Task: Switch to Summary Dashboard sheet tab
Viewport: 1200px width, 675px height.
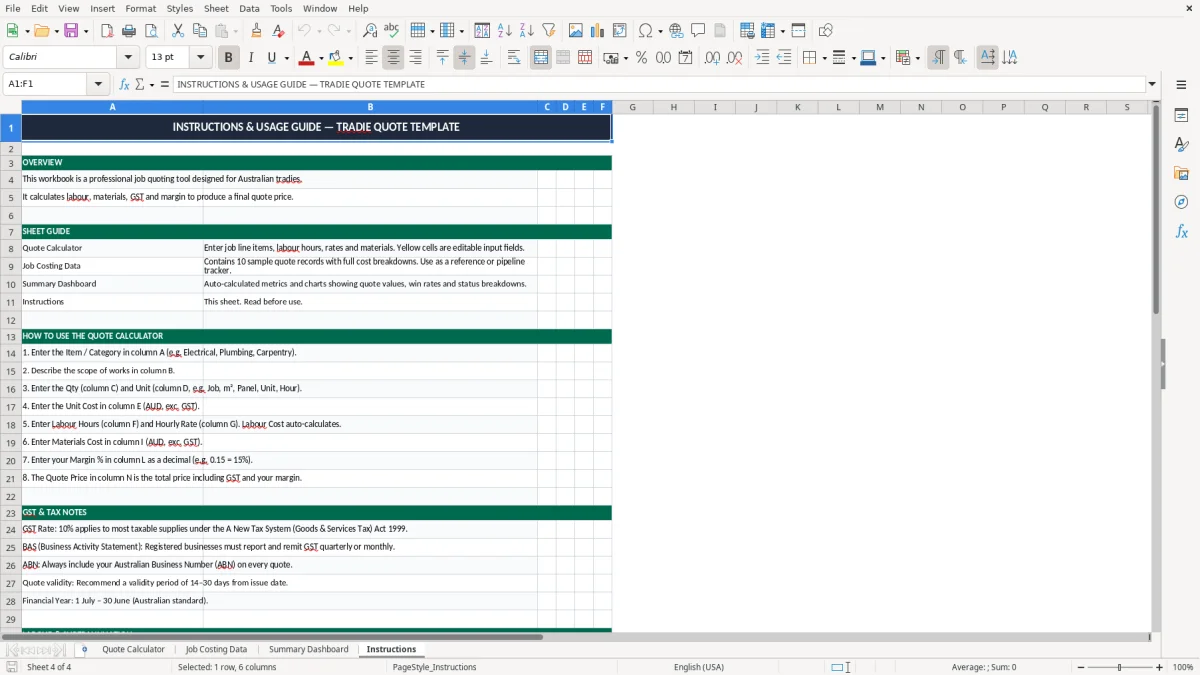Action: [x=308, y=649]
